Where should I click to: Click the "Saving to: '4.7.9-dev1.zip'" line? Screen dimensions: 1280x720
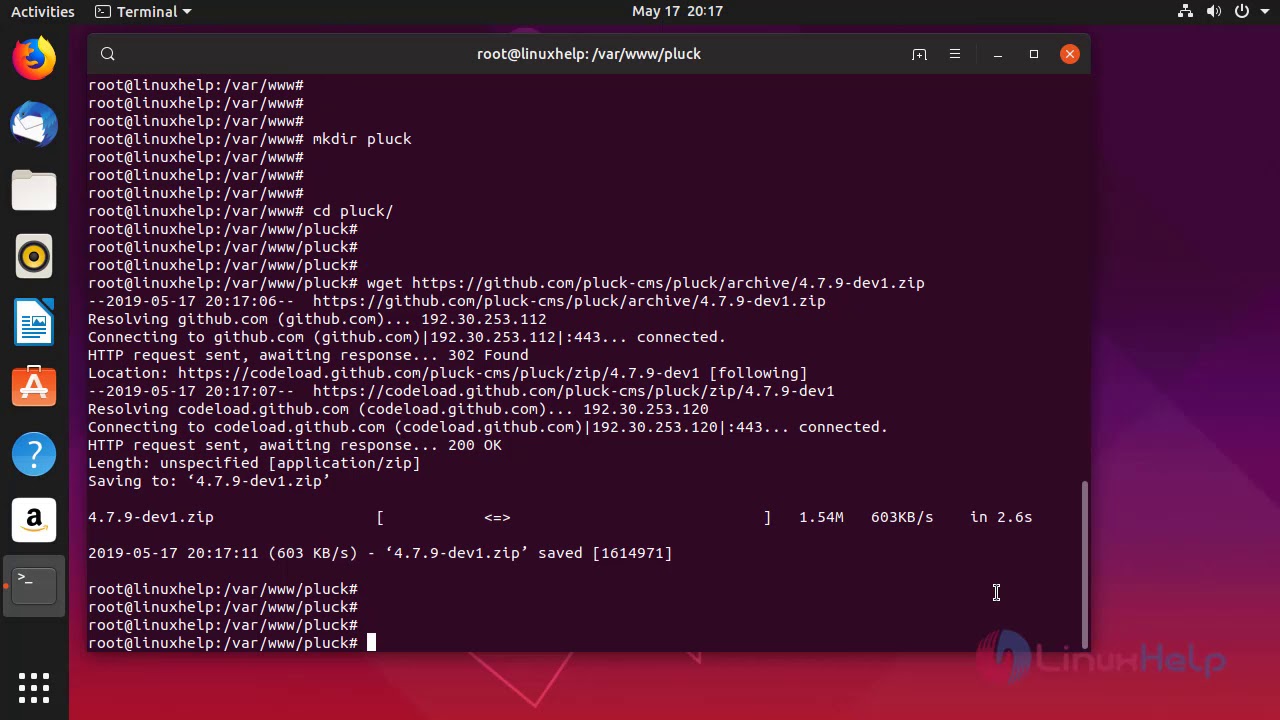209,481
